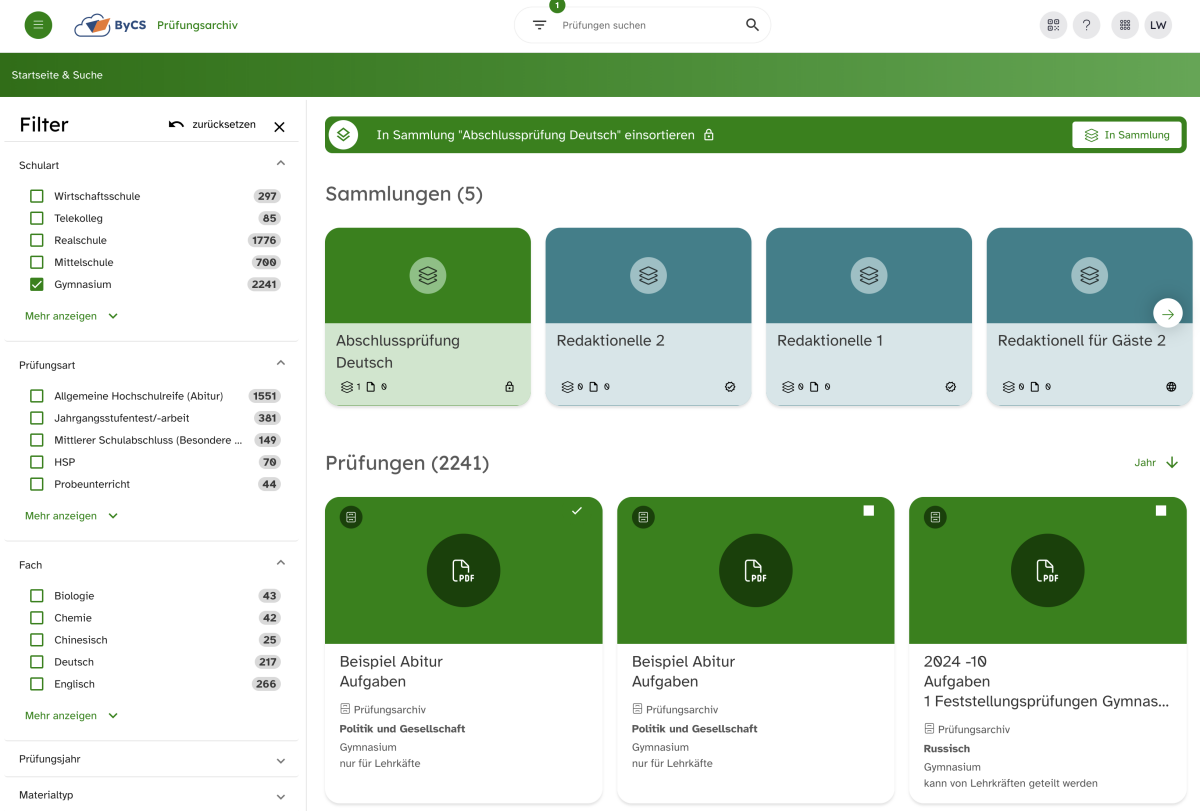Check the Deutsch subject checkbox
Screen dimensions: 1200x811
pos(37,662)
